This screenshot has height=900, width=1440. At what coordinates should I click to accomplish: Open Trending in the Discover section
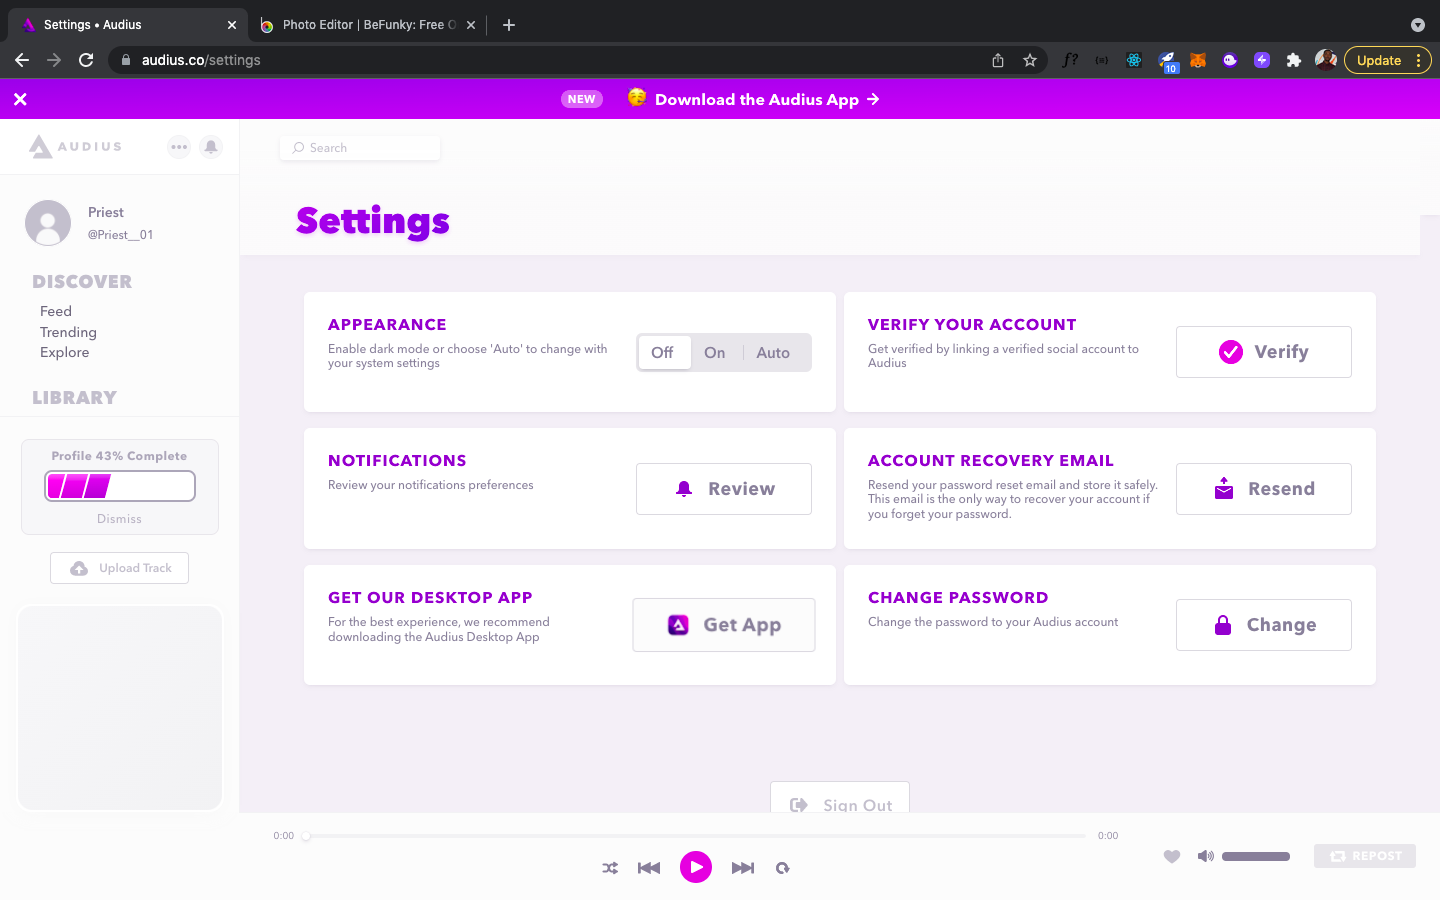pos(68,332)
